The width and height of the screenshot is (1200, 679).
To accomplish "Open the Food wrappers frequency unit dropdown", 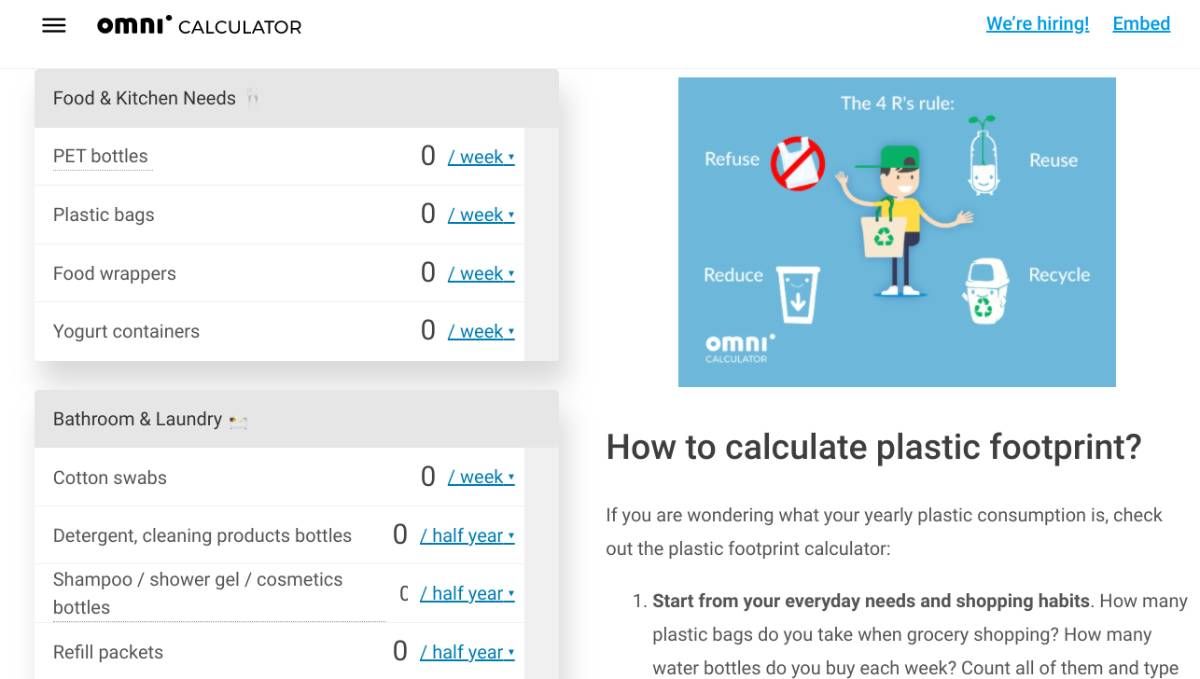I will [x=481, y=273].
